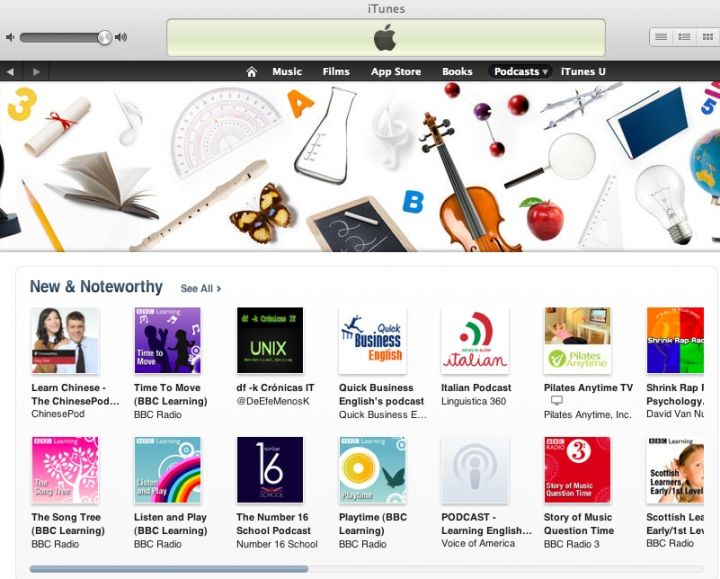This screenshot has height=579, width=720.
Task: Go to the iTunes Store home icon
Action: 251,72
